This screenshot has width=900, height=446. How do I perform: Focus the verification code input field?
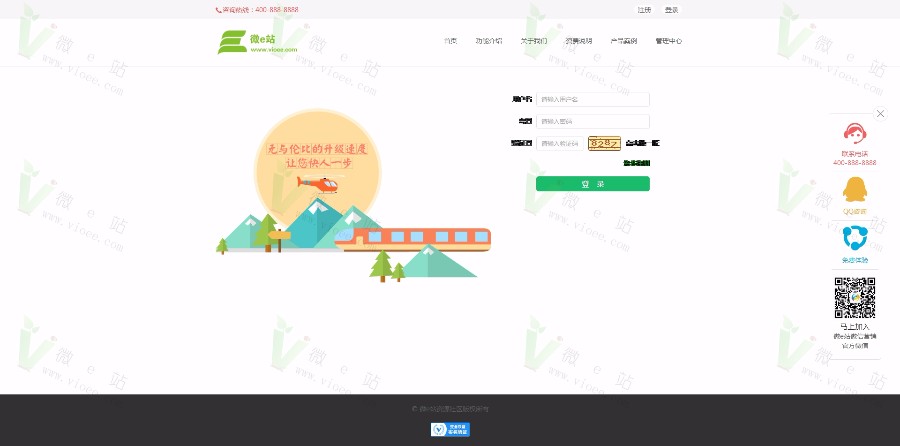point(560,144)
